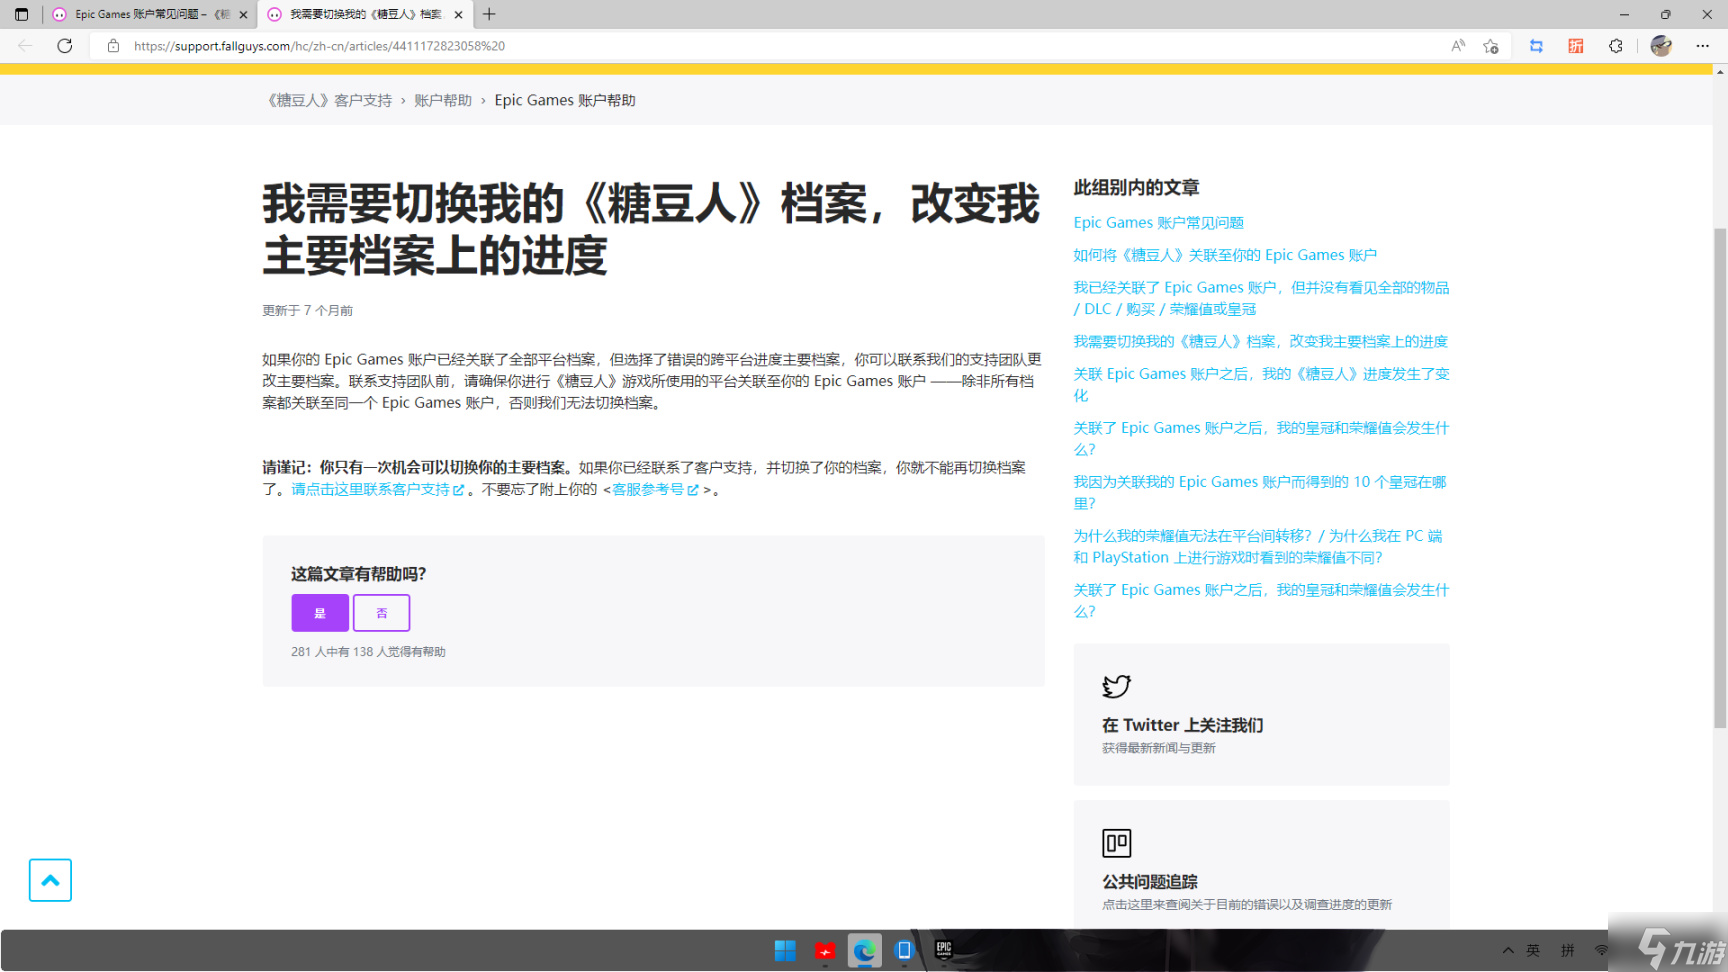
Task: Click the browser refresh icon
Action: pyautogui.click(x=65, y=46)
